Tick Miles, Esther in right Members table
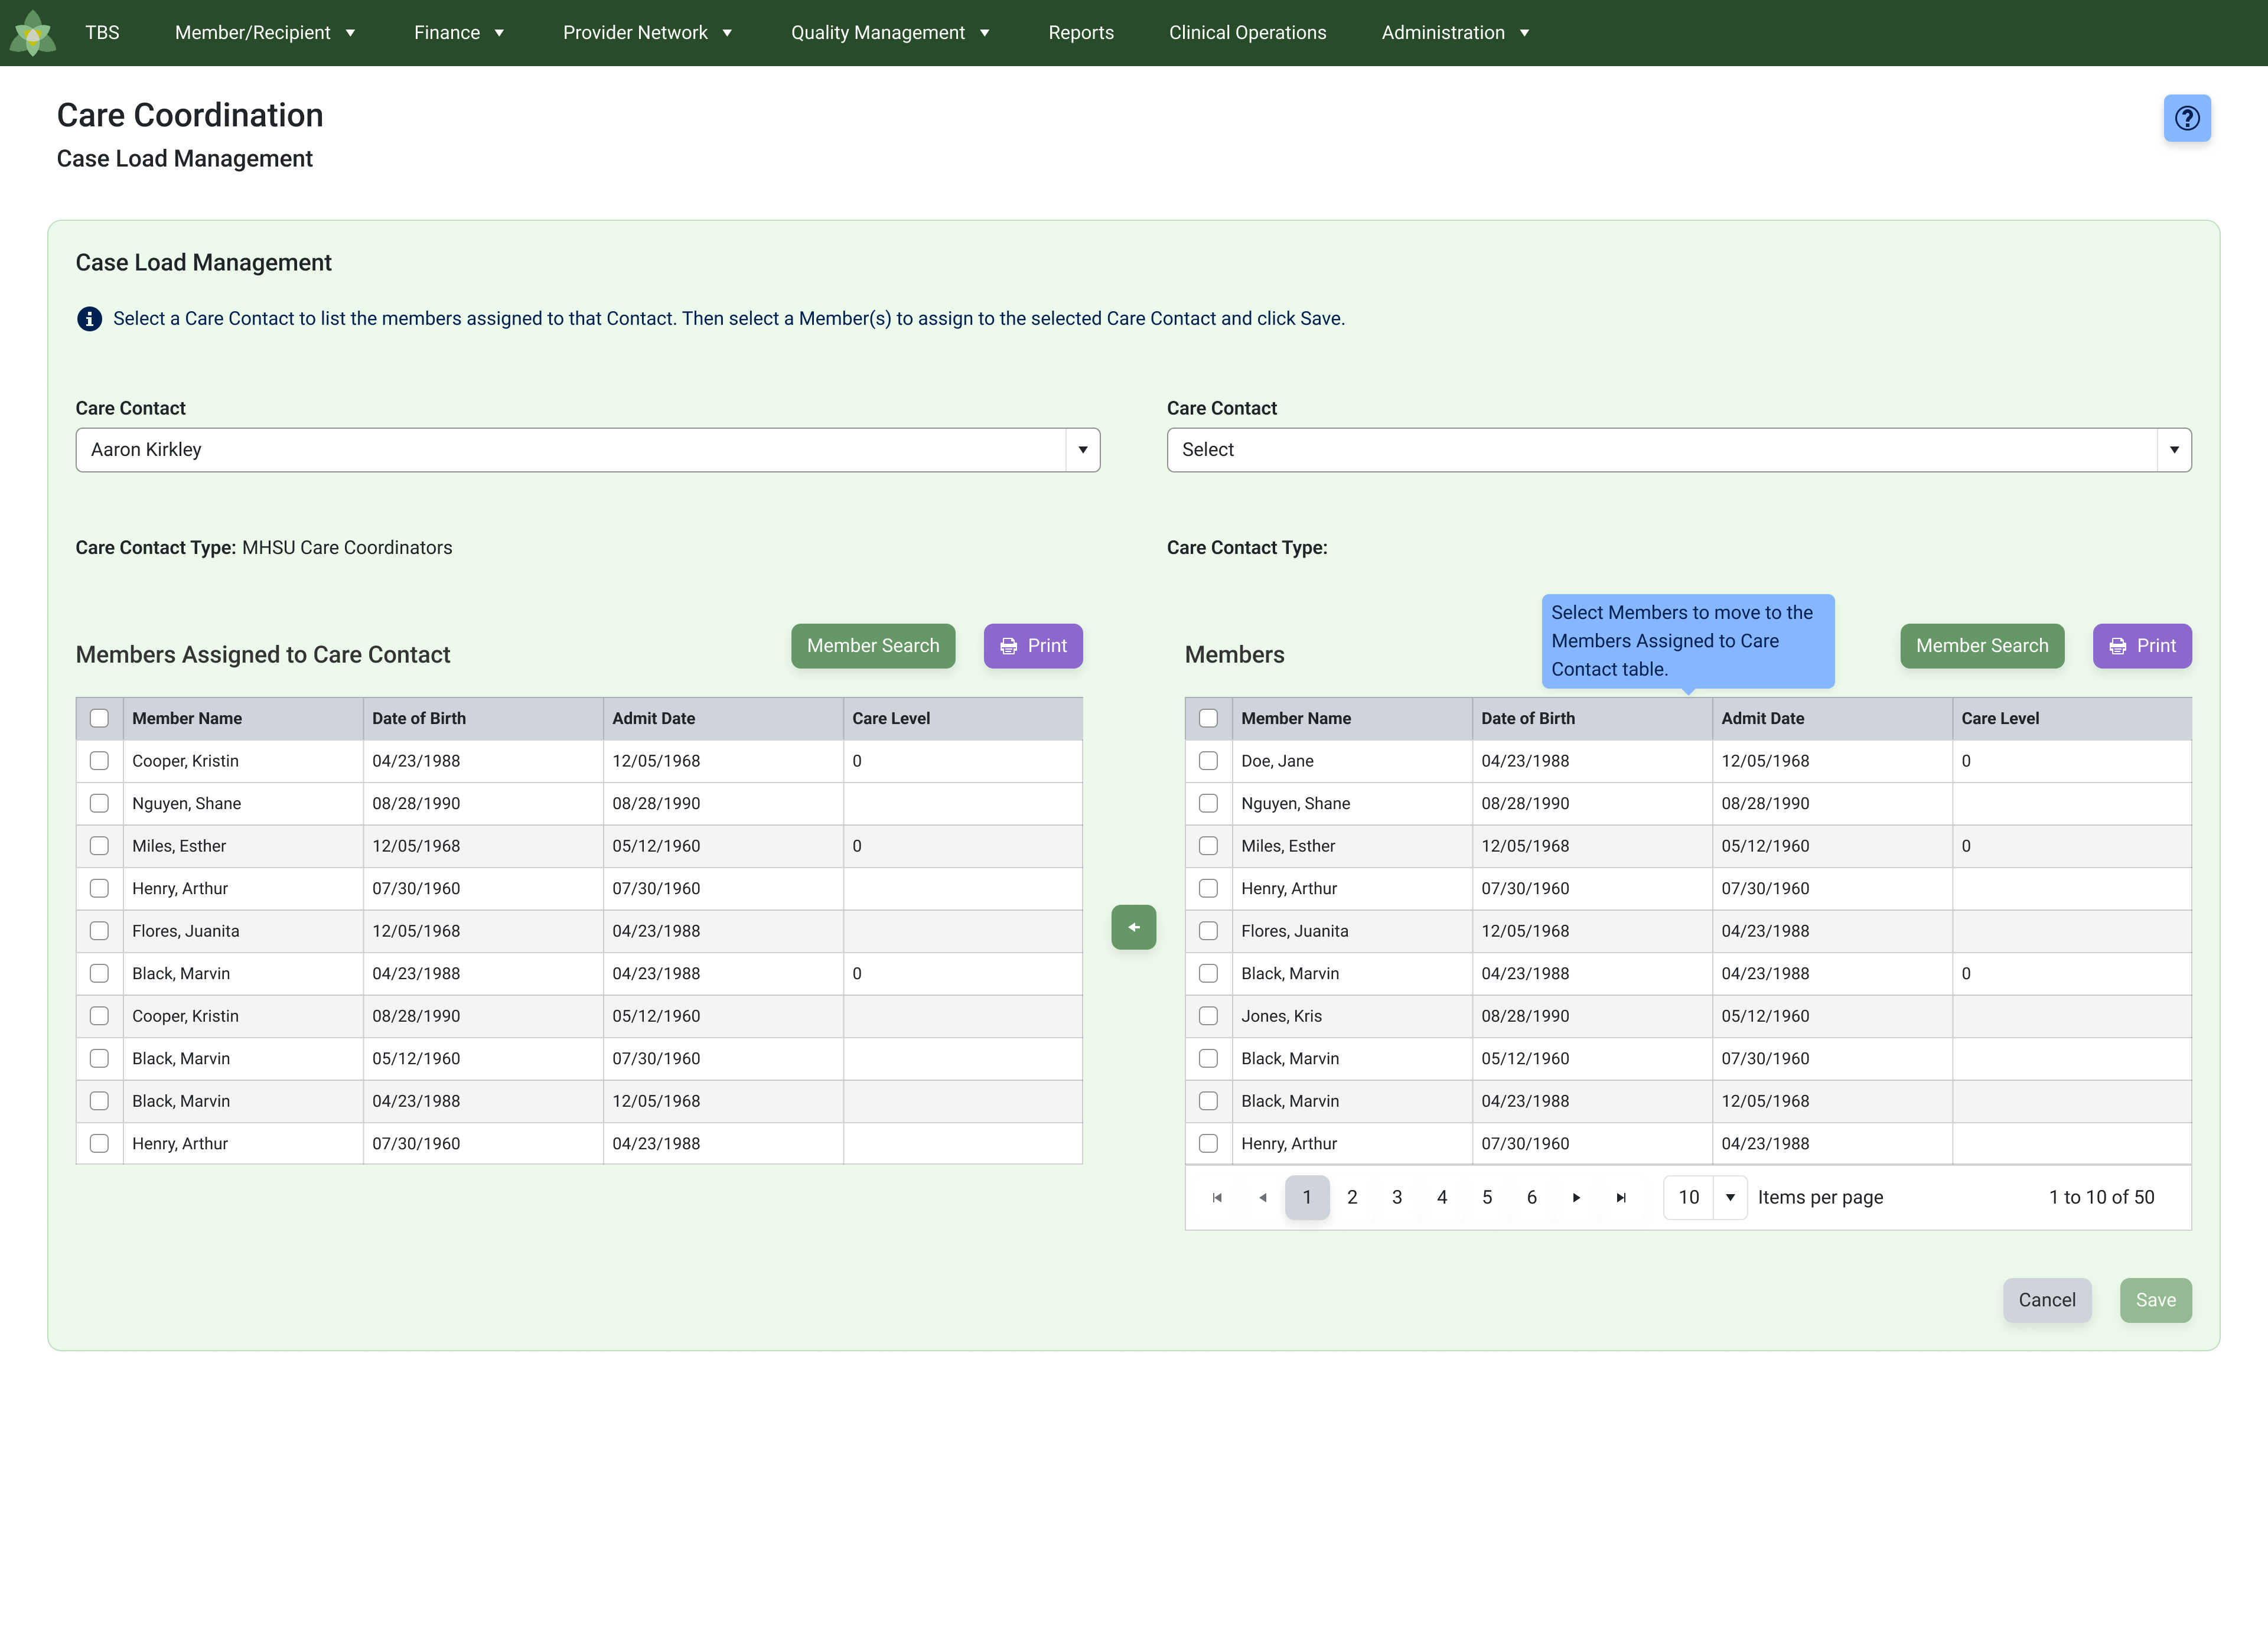 click(x=1208, y=846)
